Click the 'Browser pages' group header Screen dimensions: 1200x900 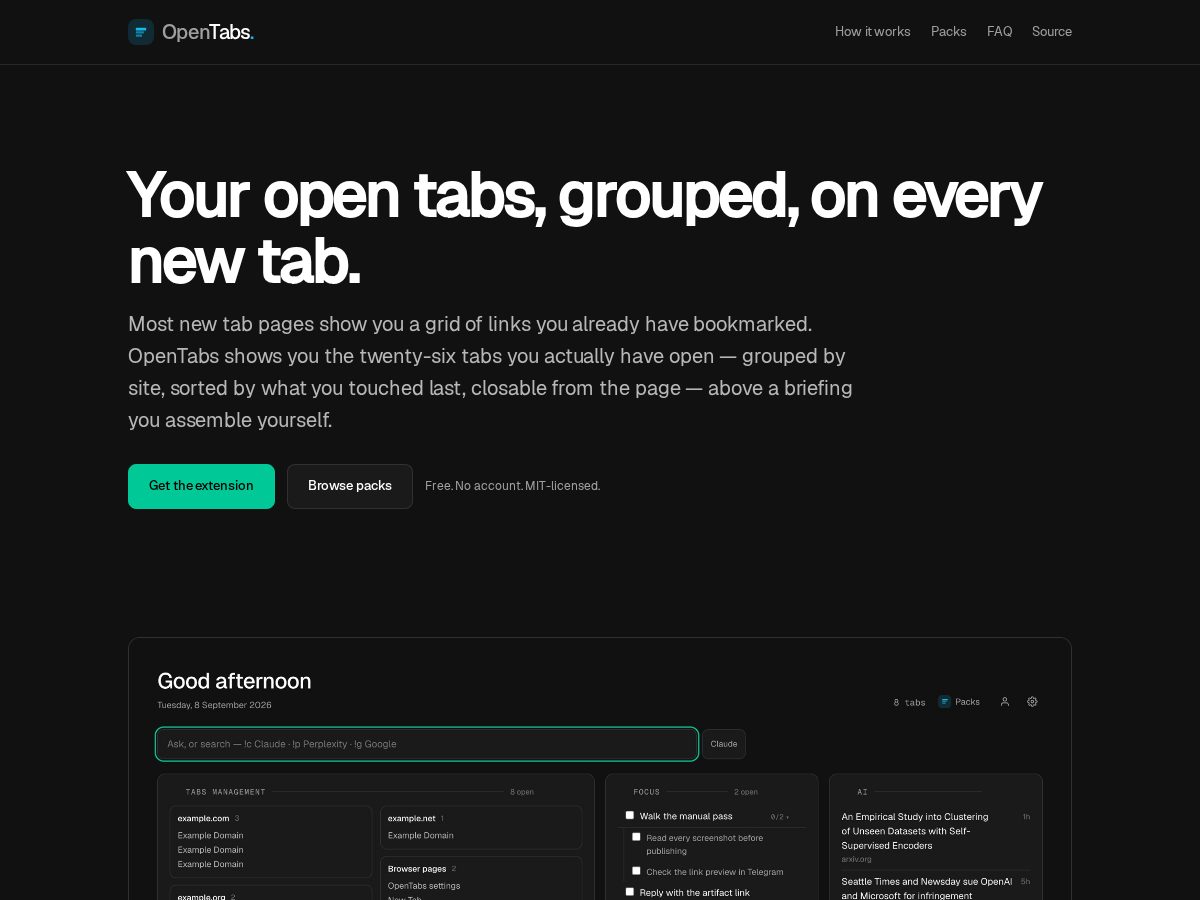[417, 869]
